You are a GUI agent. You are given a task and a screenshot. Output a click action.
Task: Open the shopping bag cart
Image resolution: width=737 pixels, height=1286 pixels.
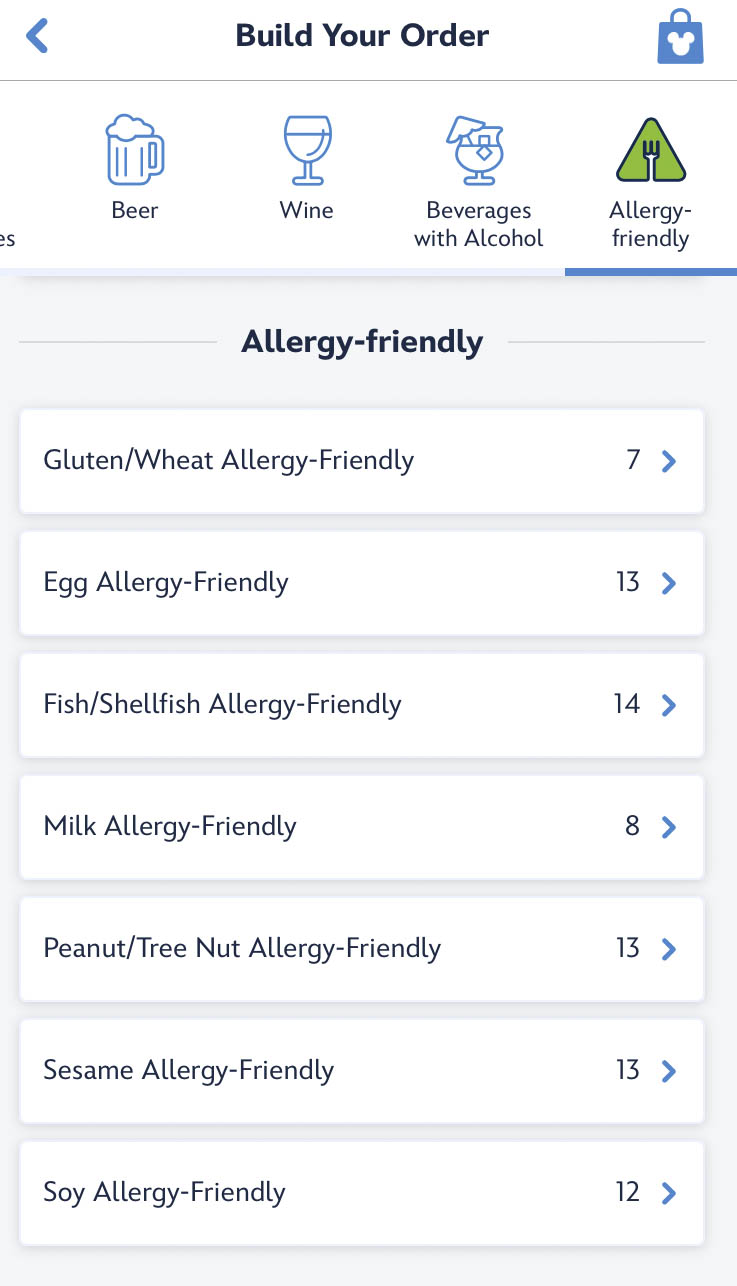tap(680, 39)
